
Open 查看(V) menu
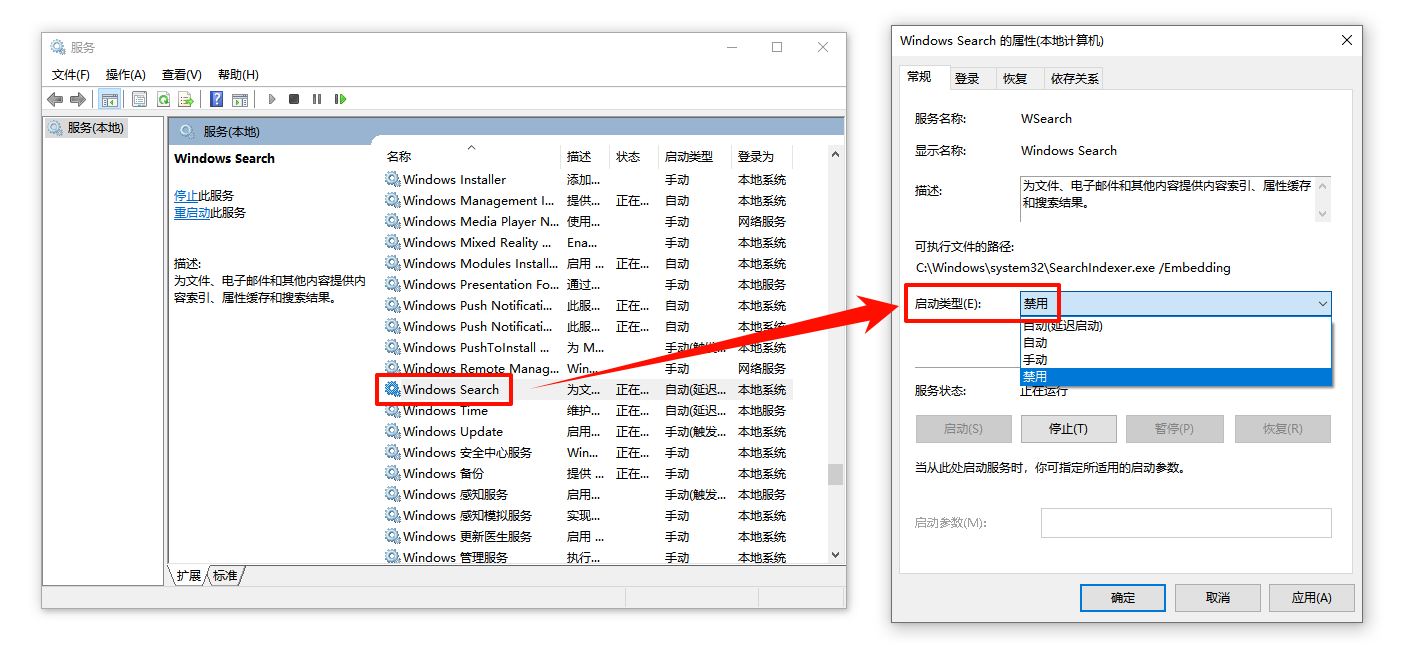(x=182, y=75)
